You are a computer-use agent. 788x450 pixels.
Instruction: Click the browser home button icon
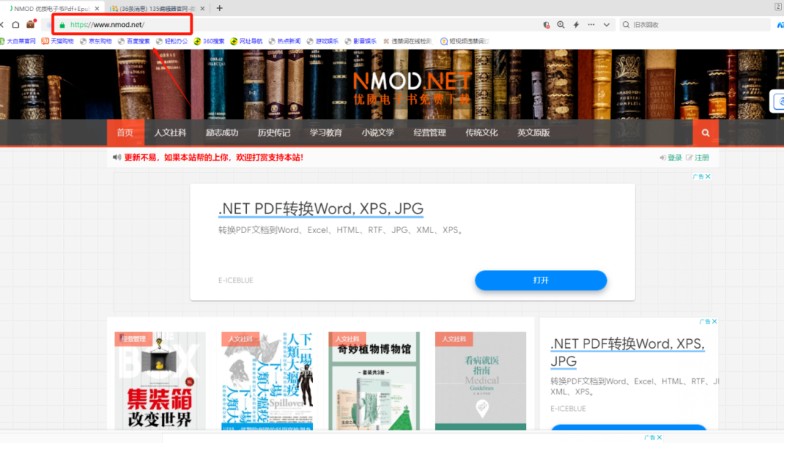pyautogui.click(x=15, y=24)
